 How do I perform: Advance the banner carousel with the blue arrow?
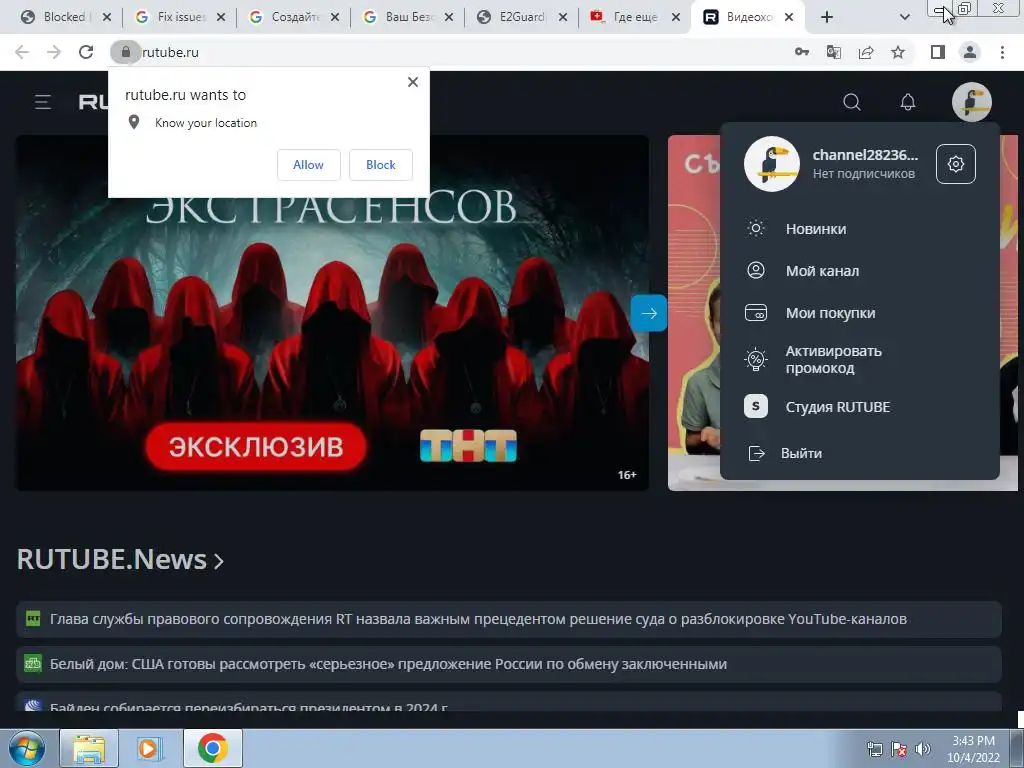(648, 313)
